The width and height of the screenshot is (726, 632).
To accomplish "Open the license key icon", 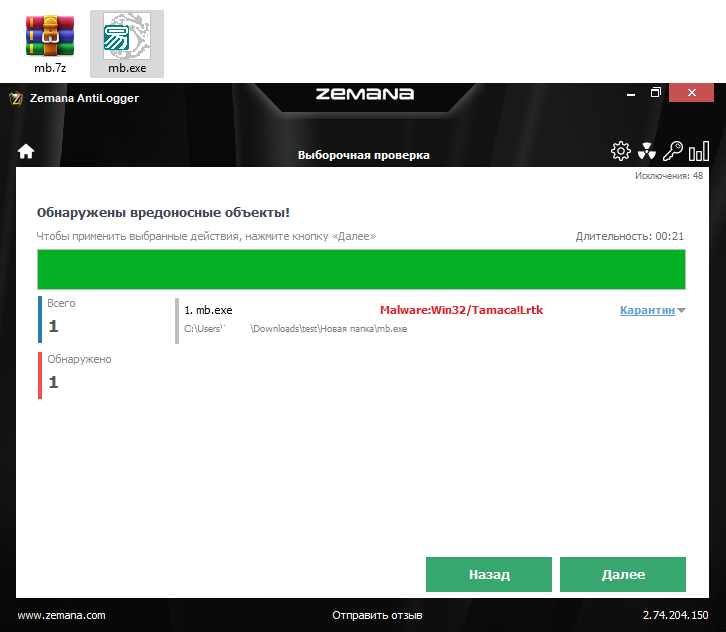I will click(x=672, y=151).
